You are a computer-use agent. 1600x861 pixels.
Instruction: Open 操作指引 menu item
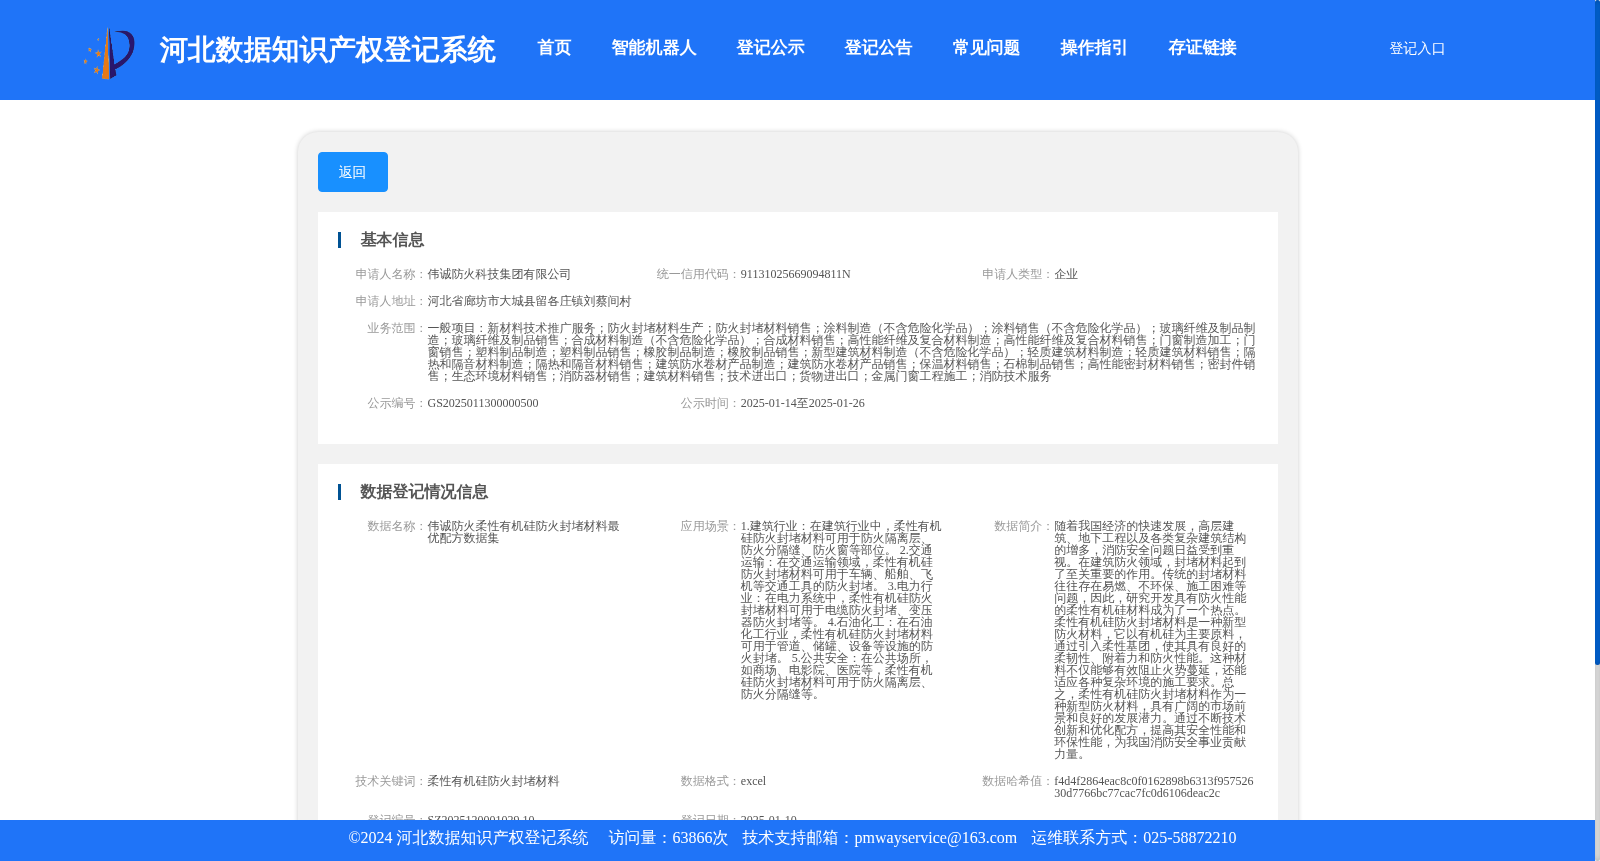click(1094, 48)
